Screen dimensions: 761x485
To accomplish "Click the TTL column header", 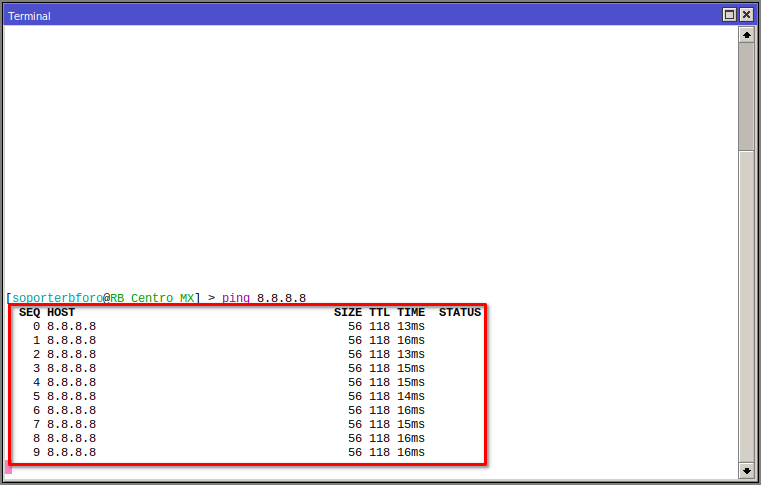I will [379, 313].
